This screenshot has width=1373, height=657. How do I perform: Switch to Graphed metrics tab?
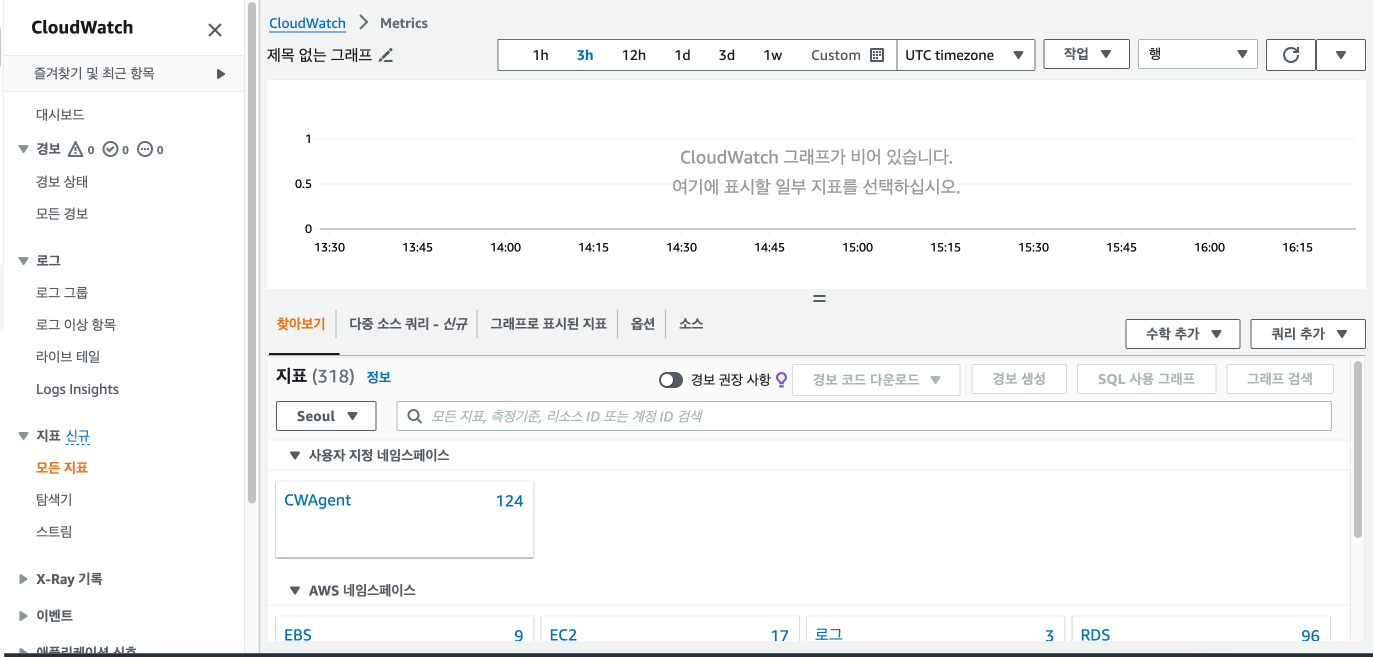(x=548, y=324)
